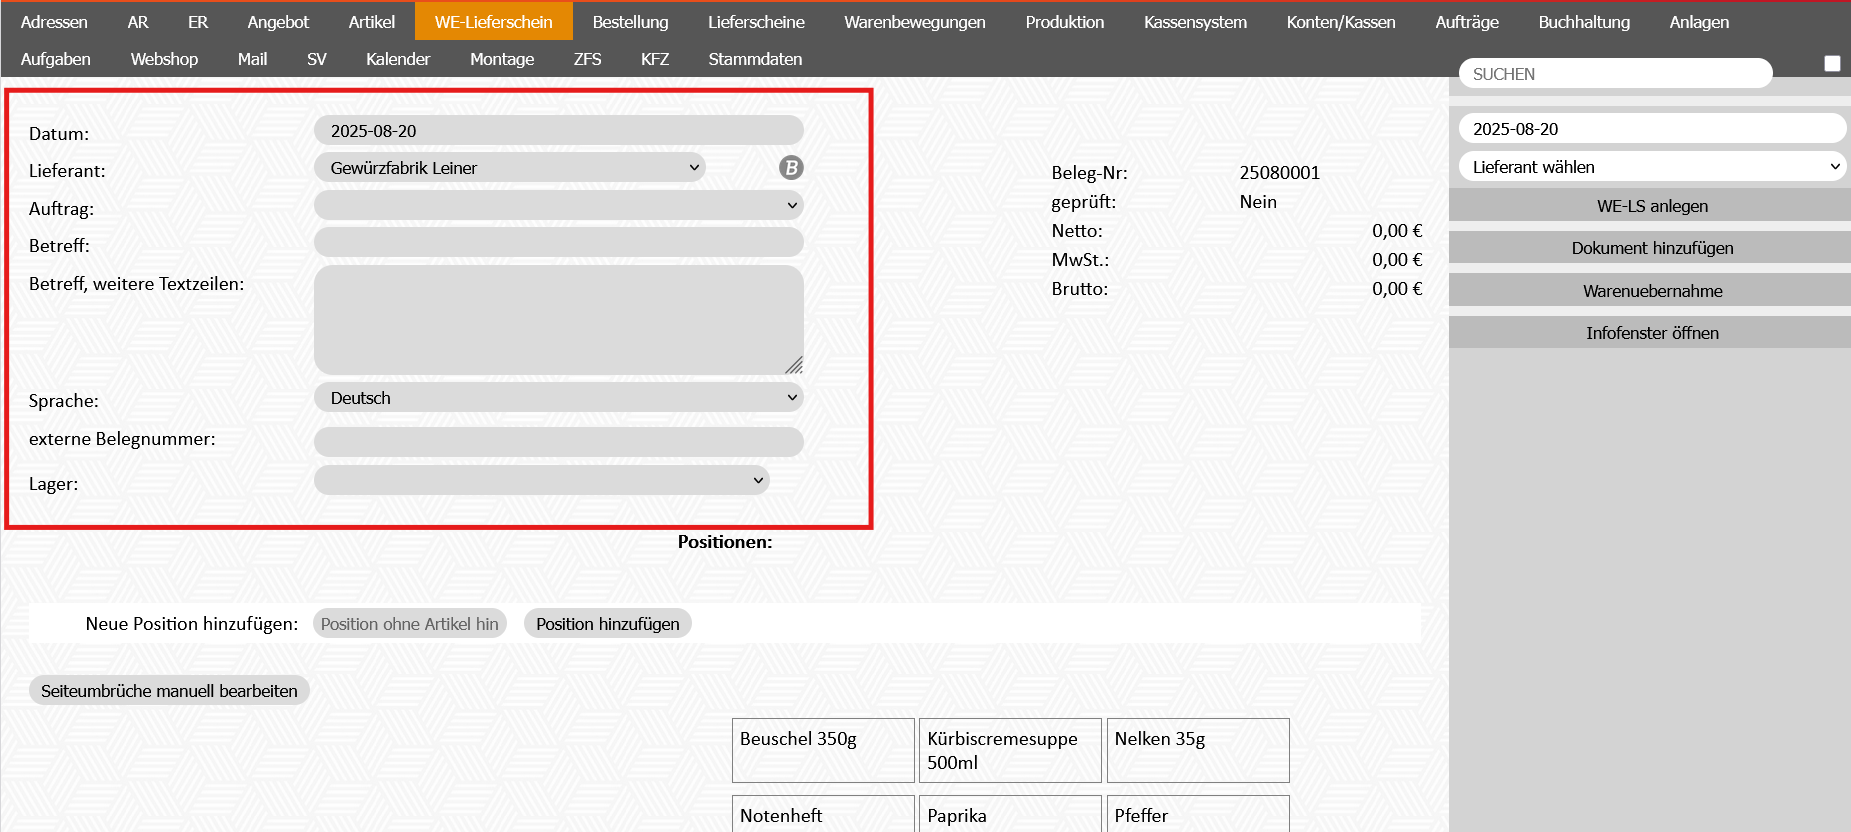Select the Paprika article tile
Screen dimensions: 1851x832
tap(1010, 814)
